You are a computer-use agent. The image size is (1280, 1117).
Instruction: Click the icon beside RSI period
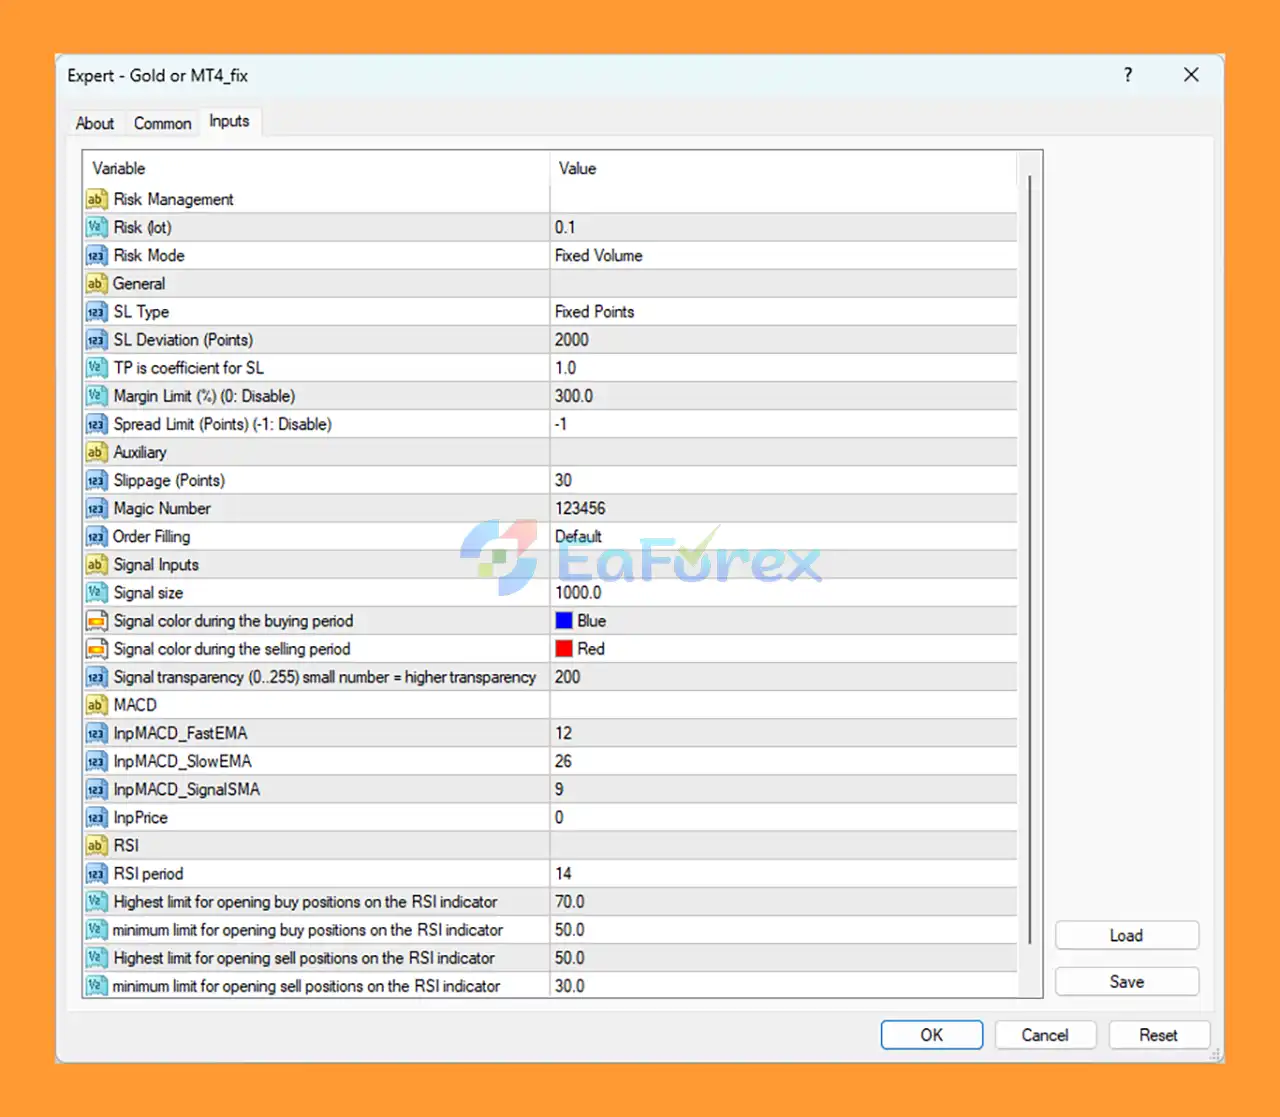[x=96, y=874]
